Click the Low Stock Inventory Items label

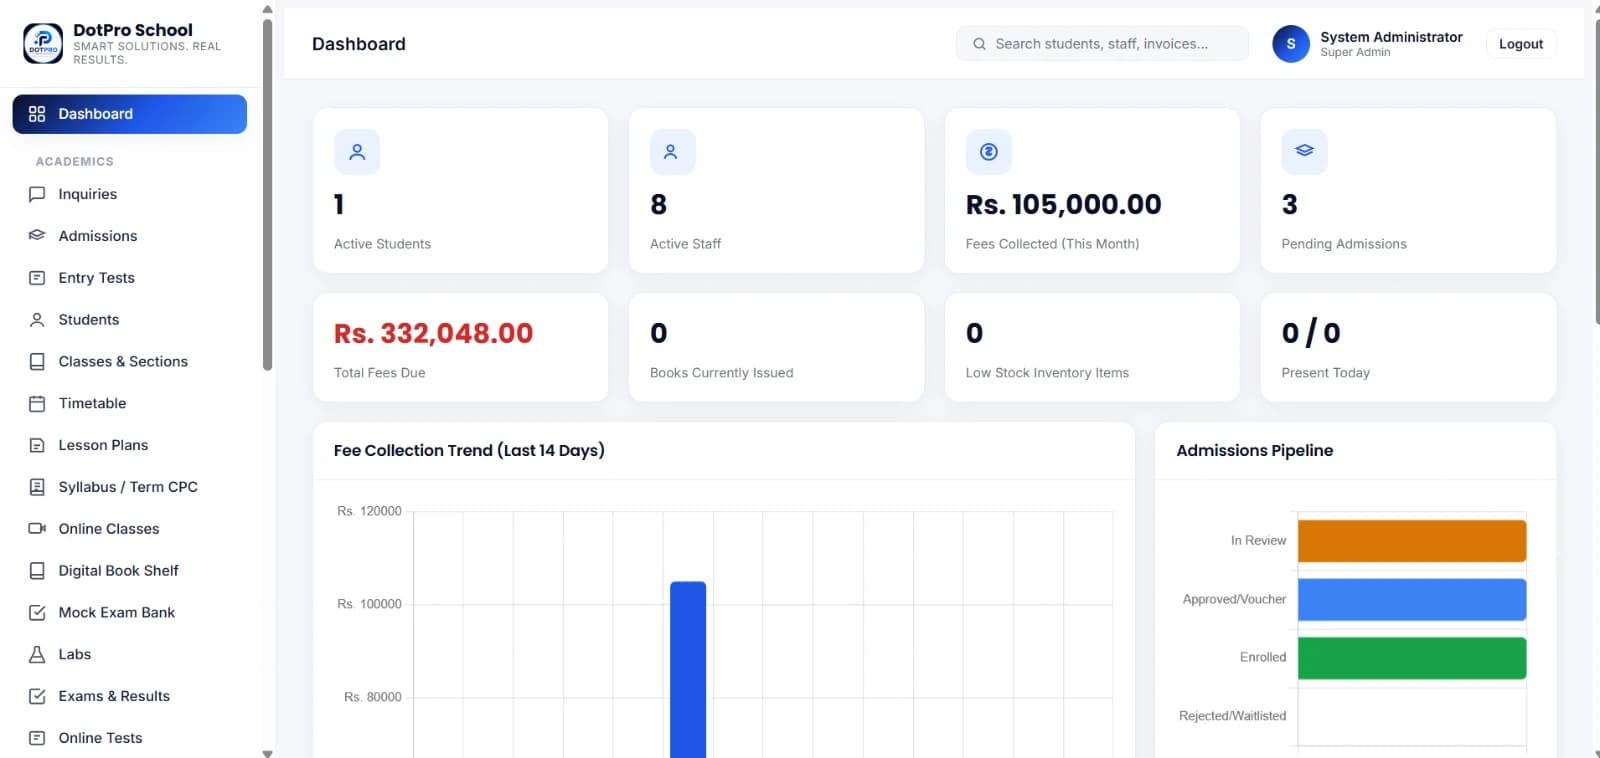click(x=1047, y=373)
